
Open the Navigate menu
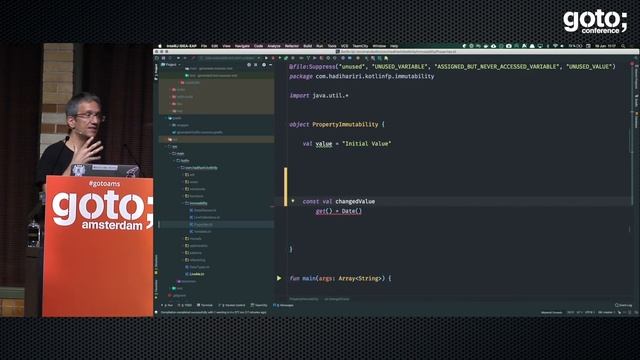(x=242, y=46)
